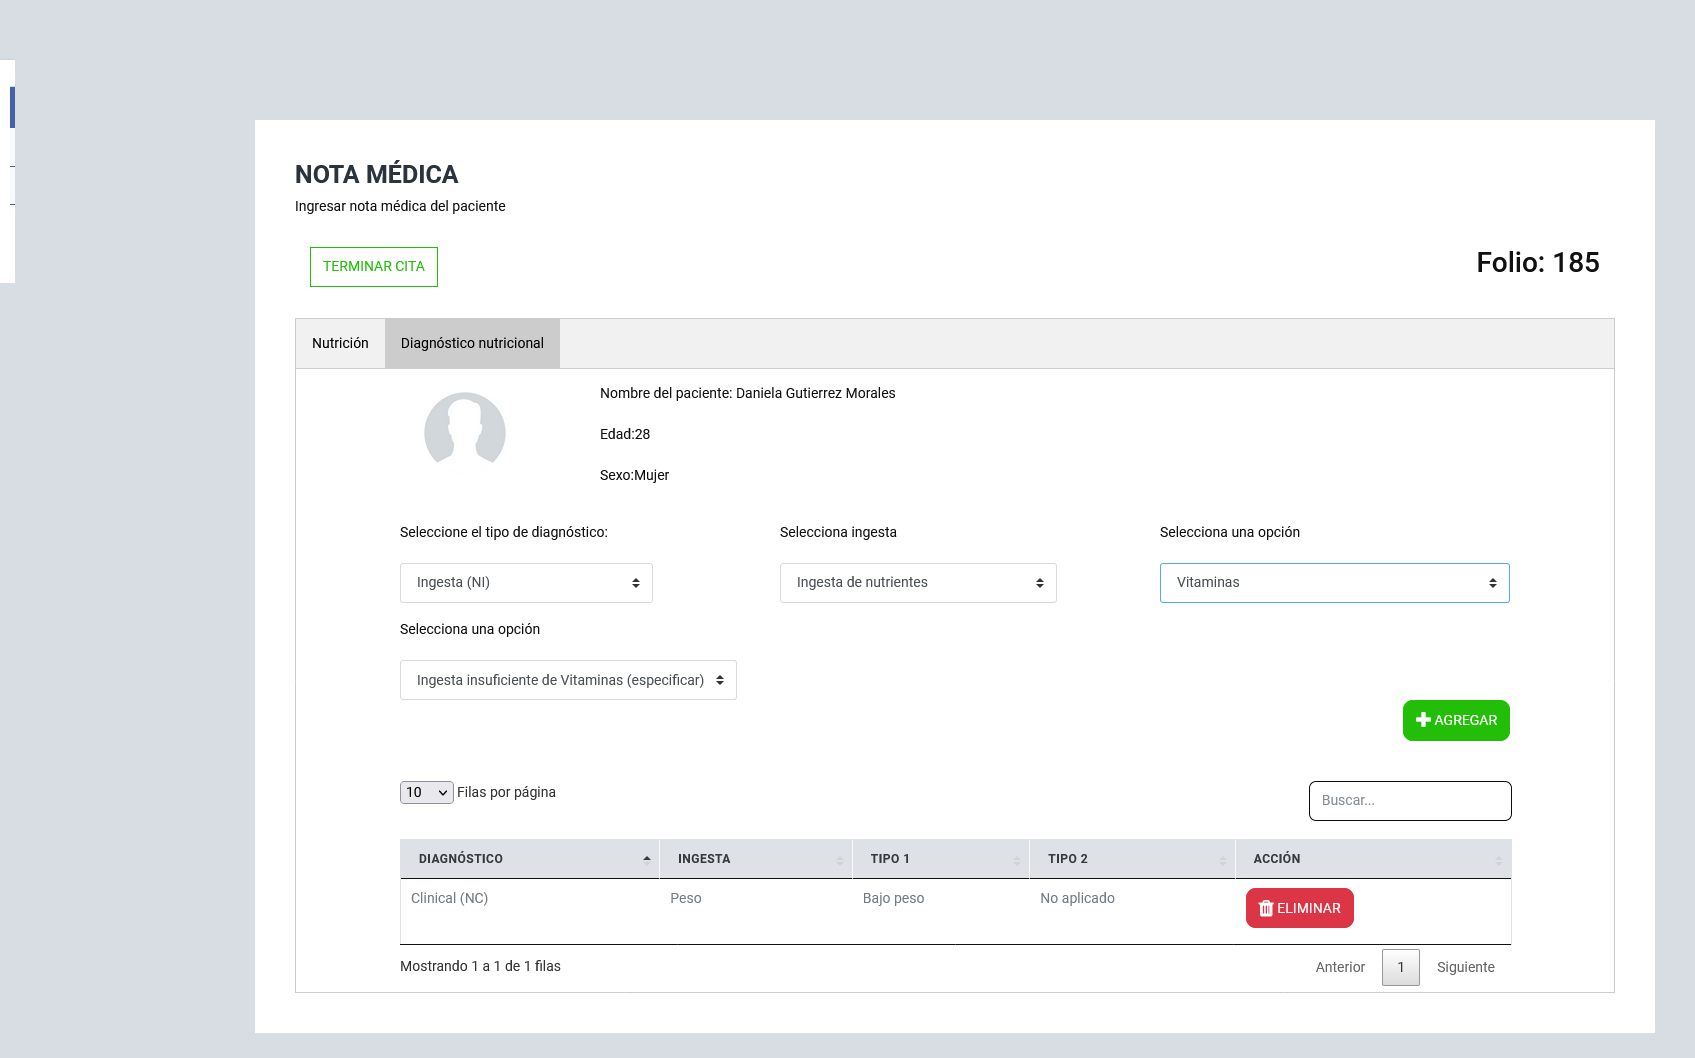1695x1058 pixels.
Task: Expand the Ingesta de nutrientes dropdown
Action: click(x=918, y=583)
